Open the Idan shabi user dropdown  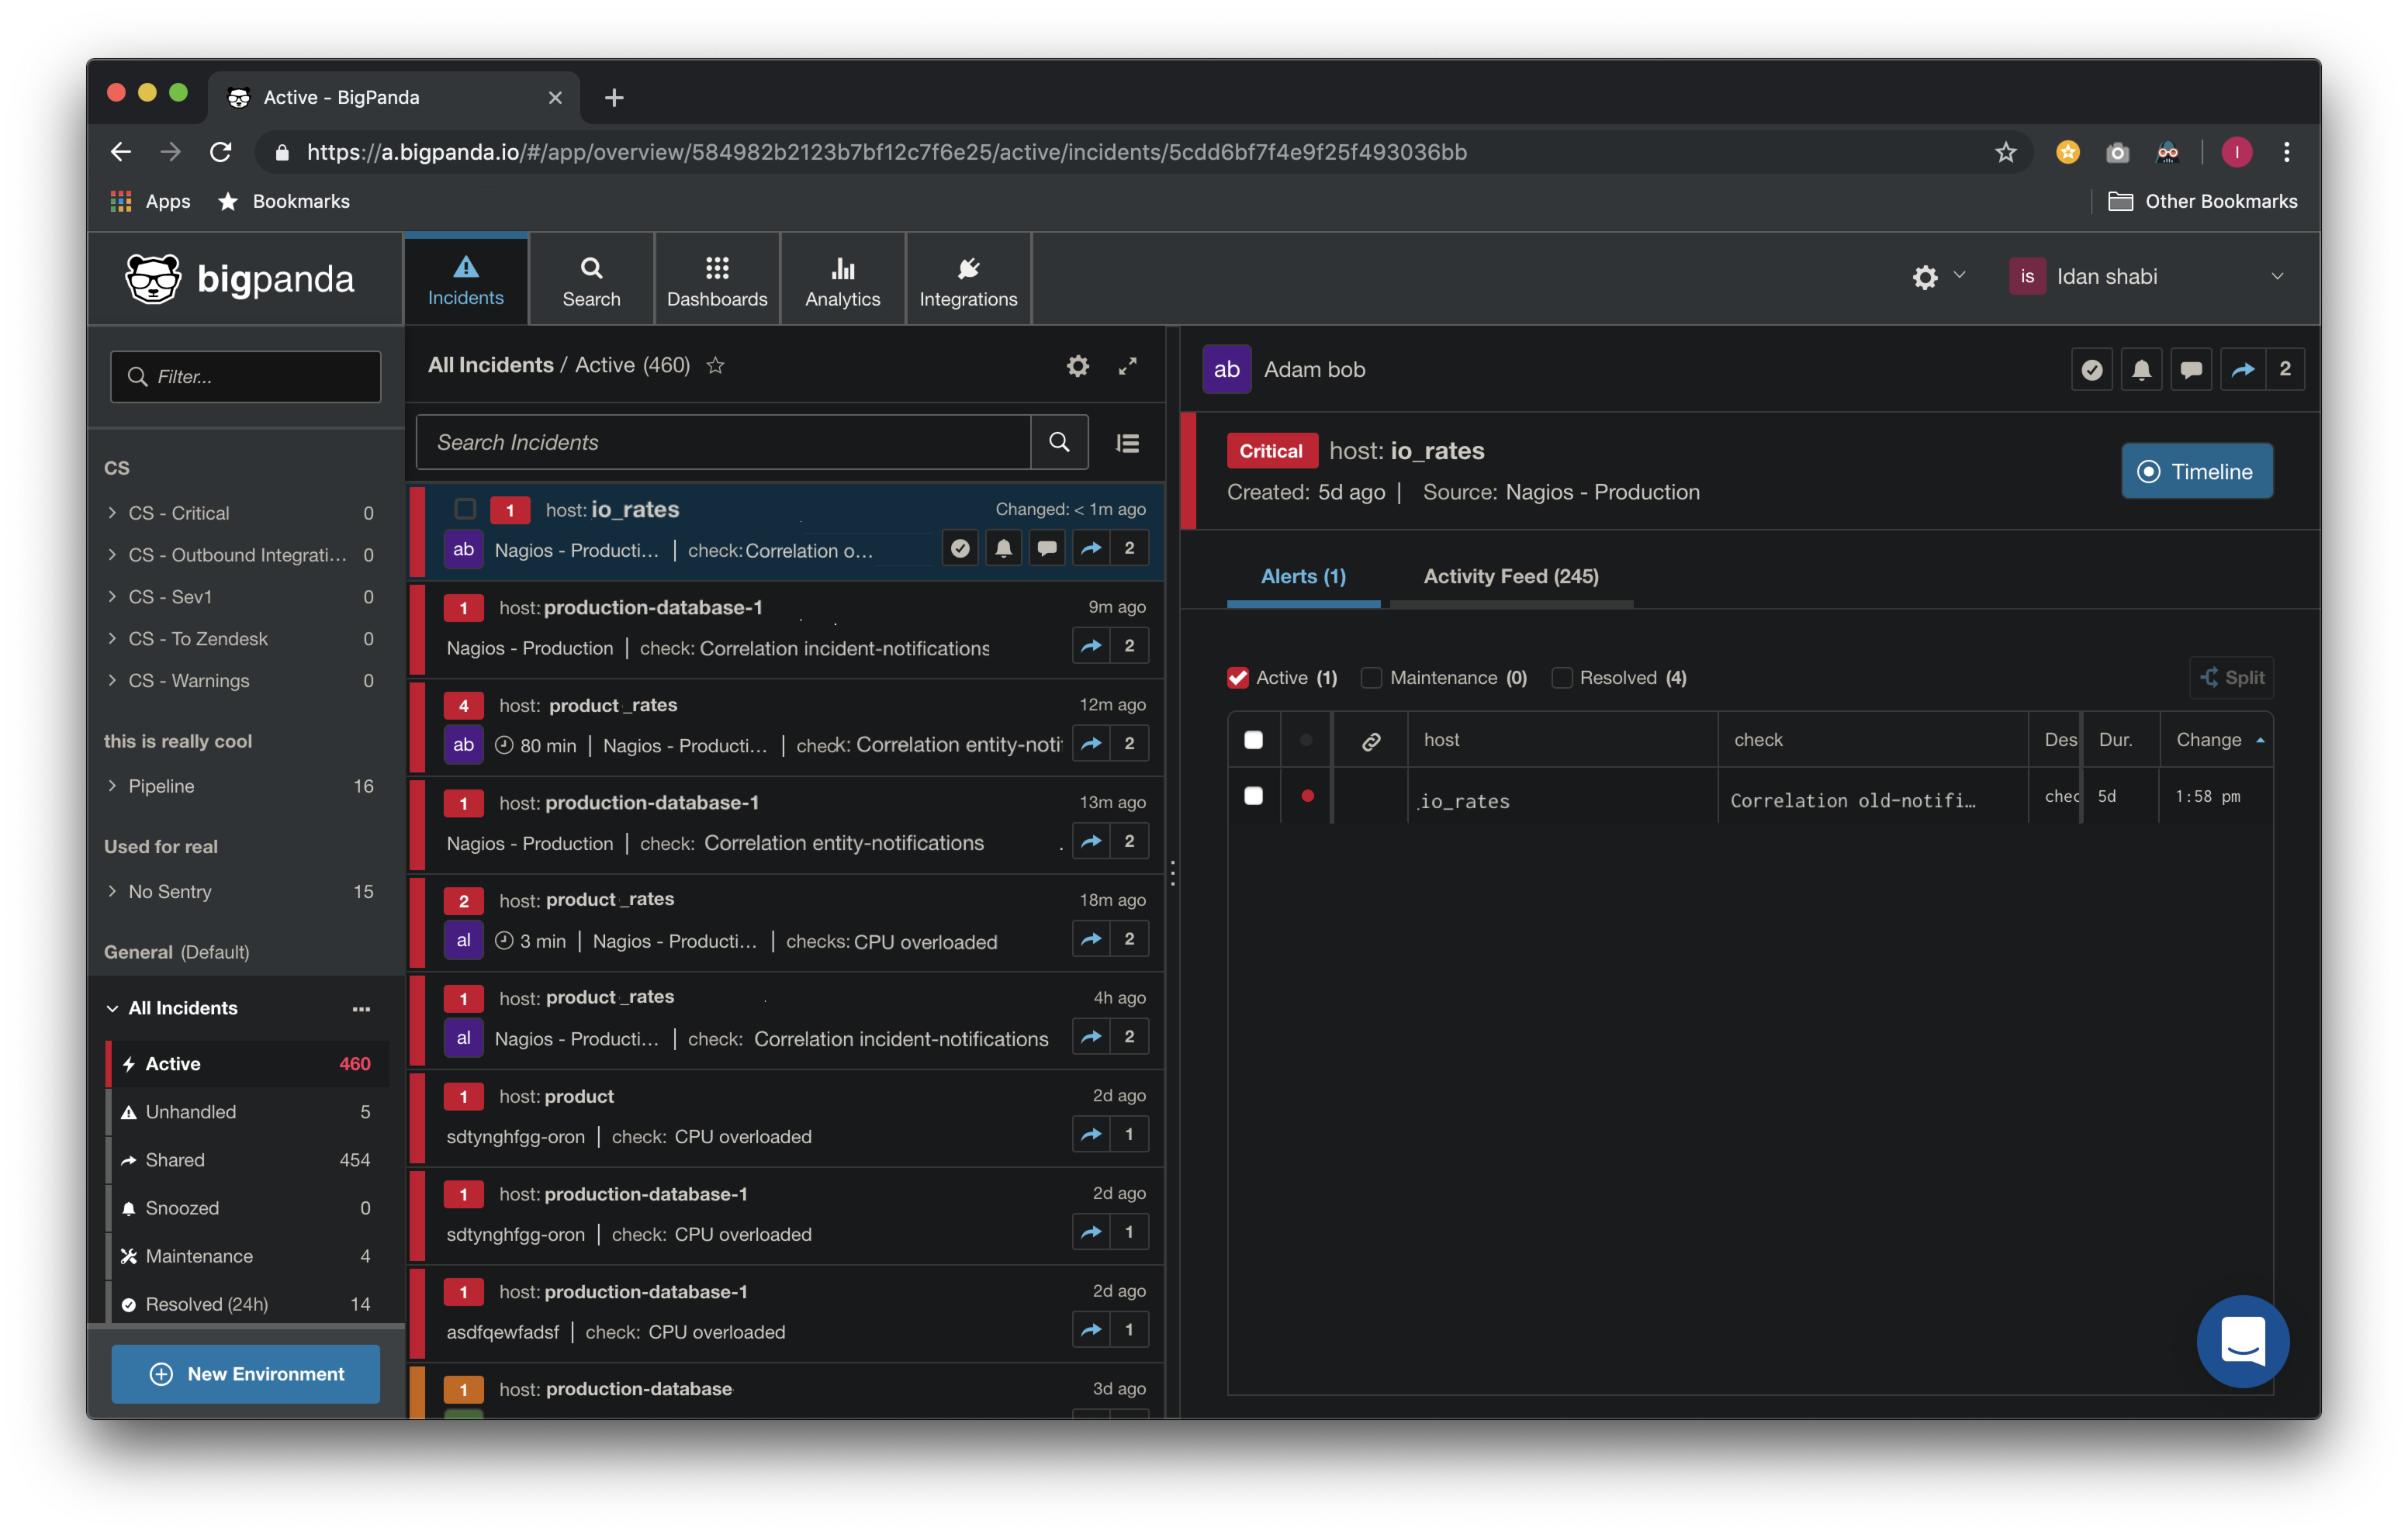(x=2276, y=277)
